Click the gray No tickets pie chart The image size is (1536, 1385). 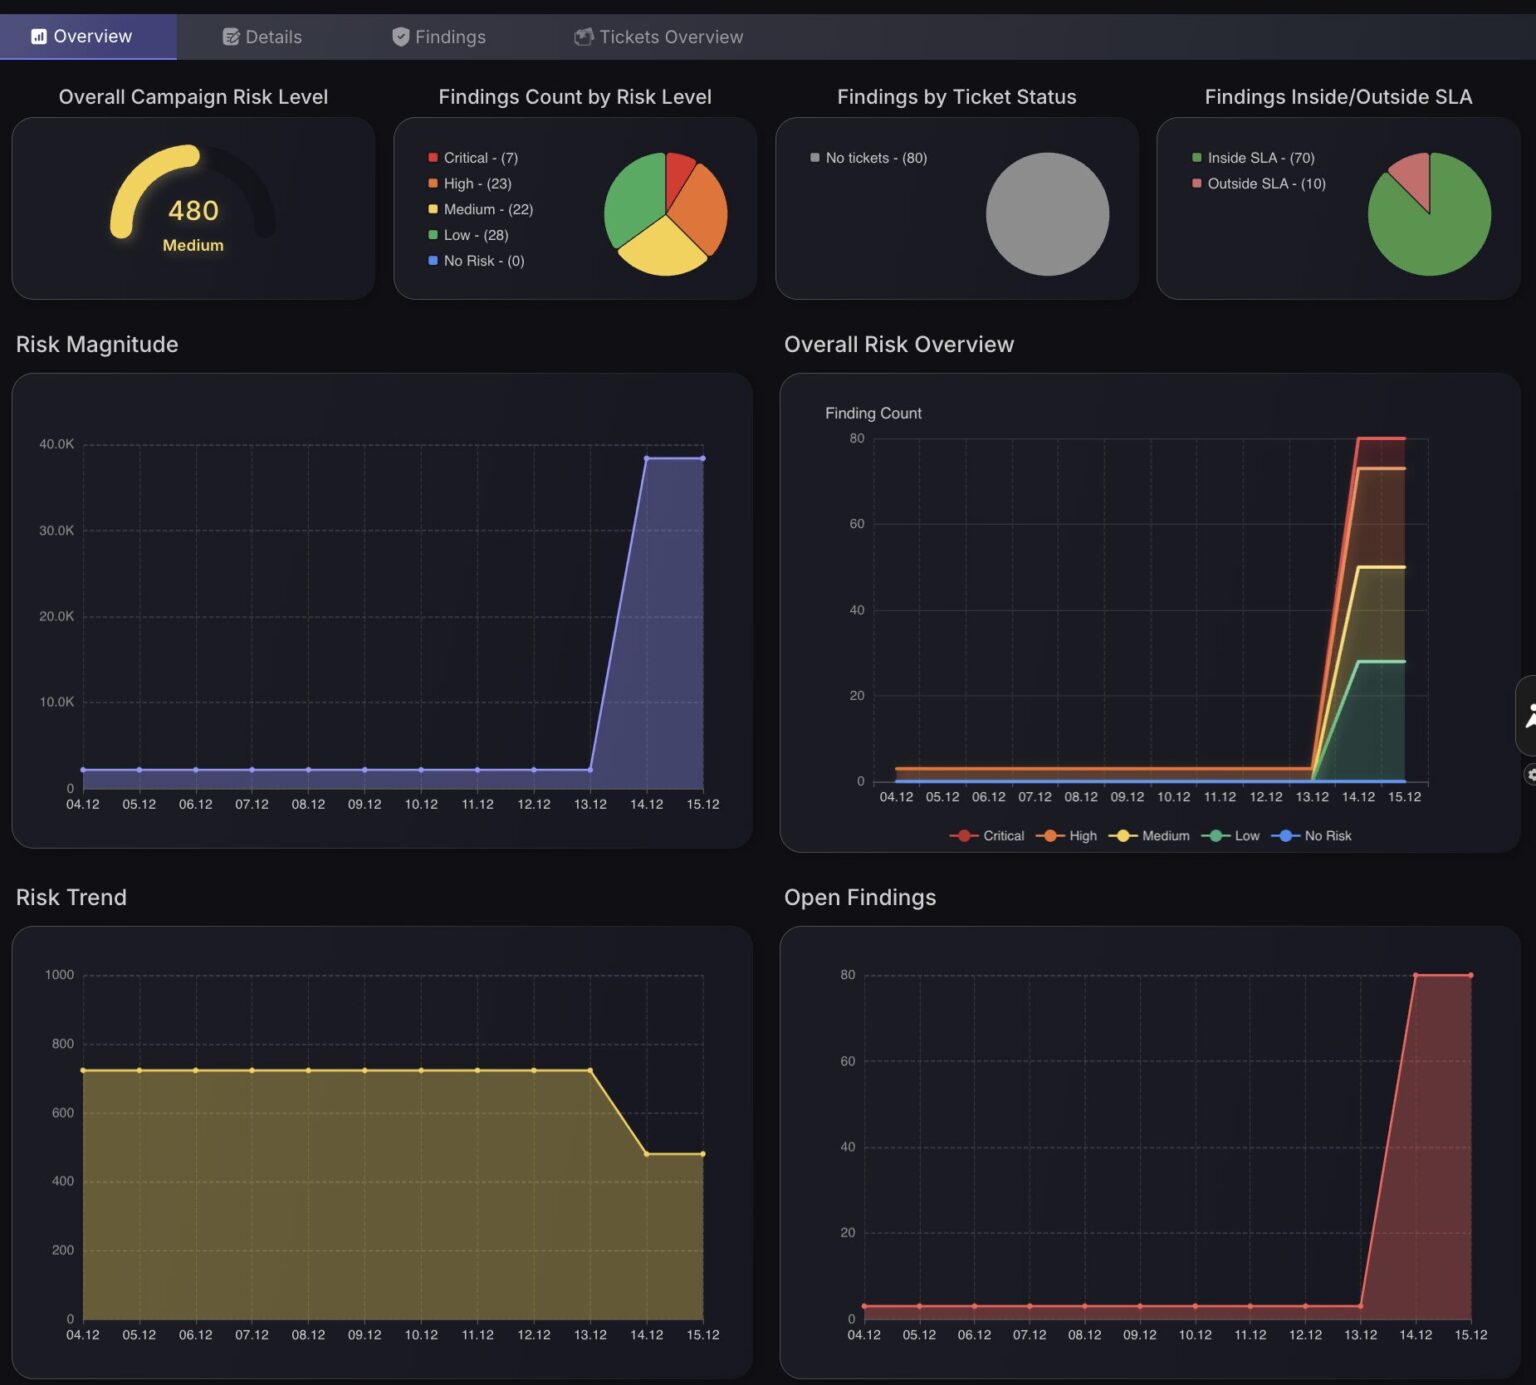(x=1047, y=214)
